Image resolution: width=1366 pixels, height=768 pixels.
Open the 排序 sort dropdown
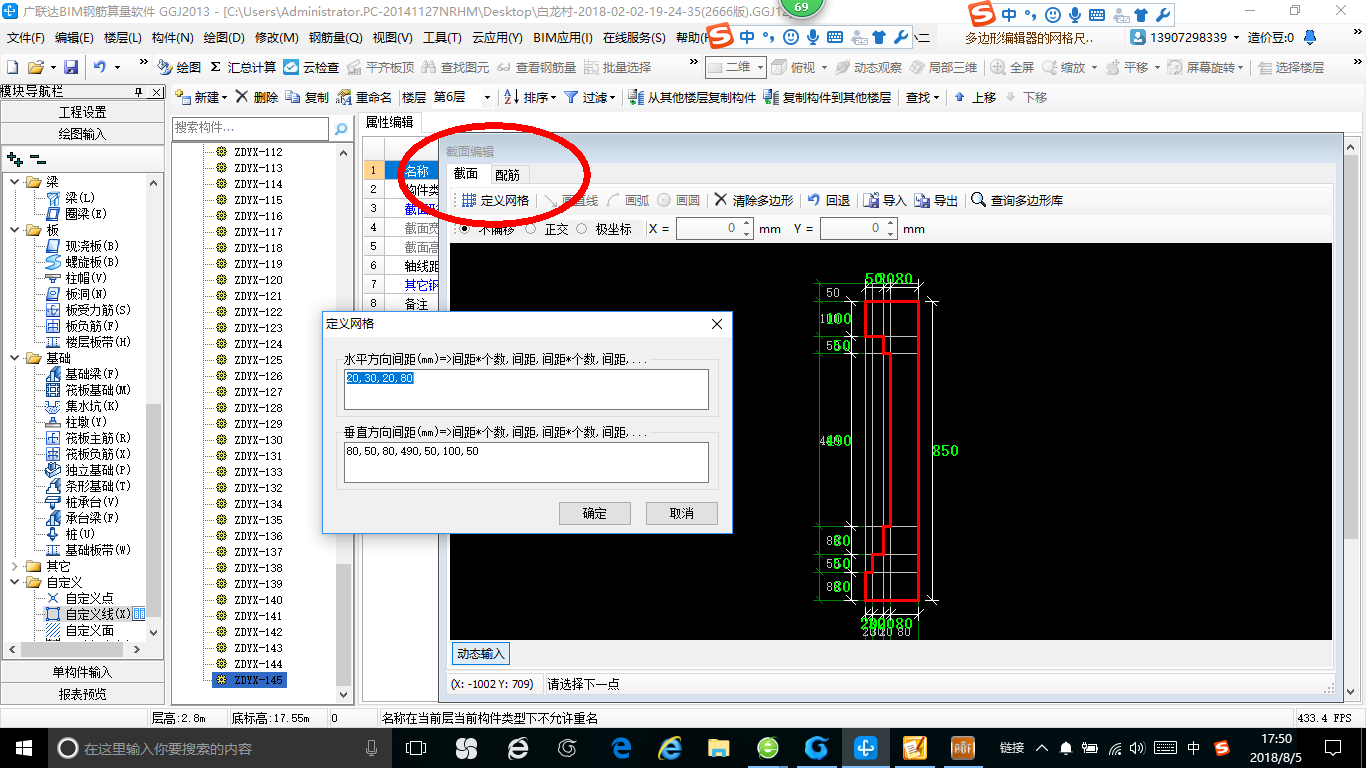click(529, 97)
